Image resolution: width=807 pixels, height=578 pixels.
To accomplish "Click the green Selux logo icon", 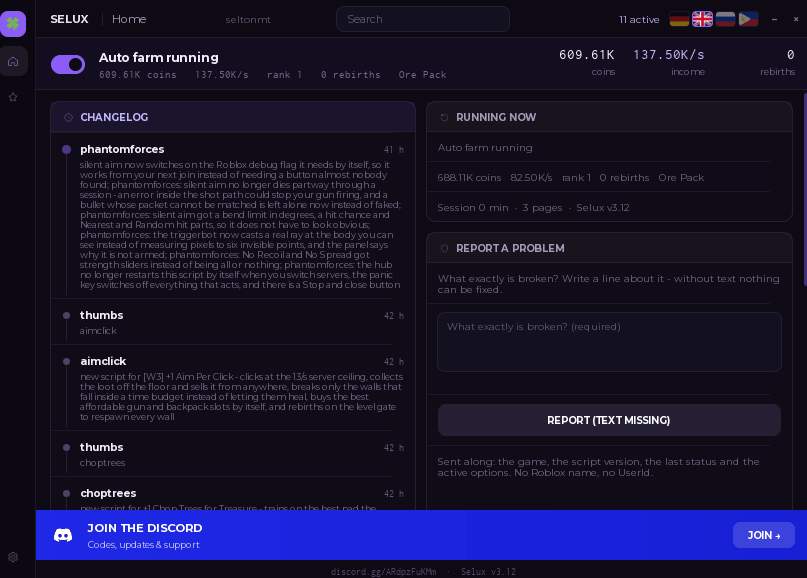I will point(13,24).
